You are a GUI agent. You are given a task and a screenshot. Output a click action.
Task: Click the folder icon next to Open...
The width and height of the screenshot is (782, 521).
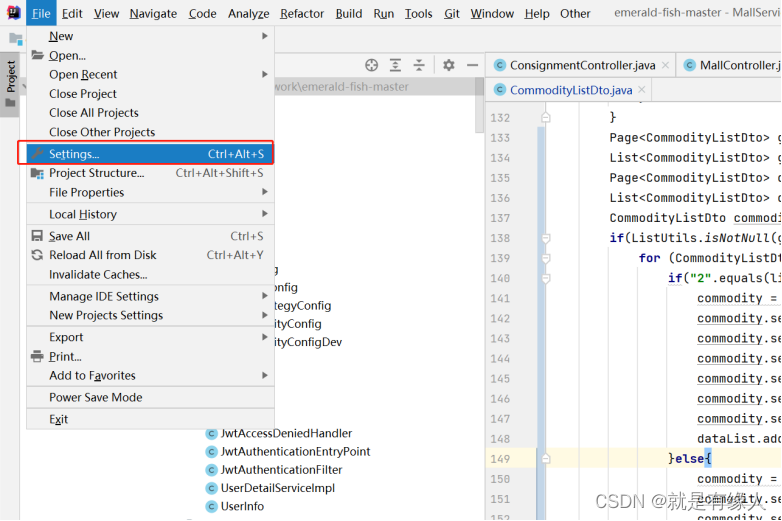coord(37,55)
